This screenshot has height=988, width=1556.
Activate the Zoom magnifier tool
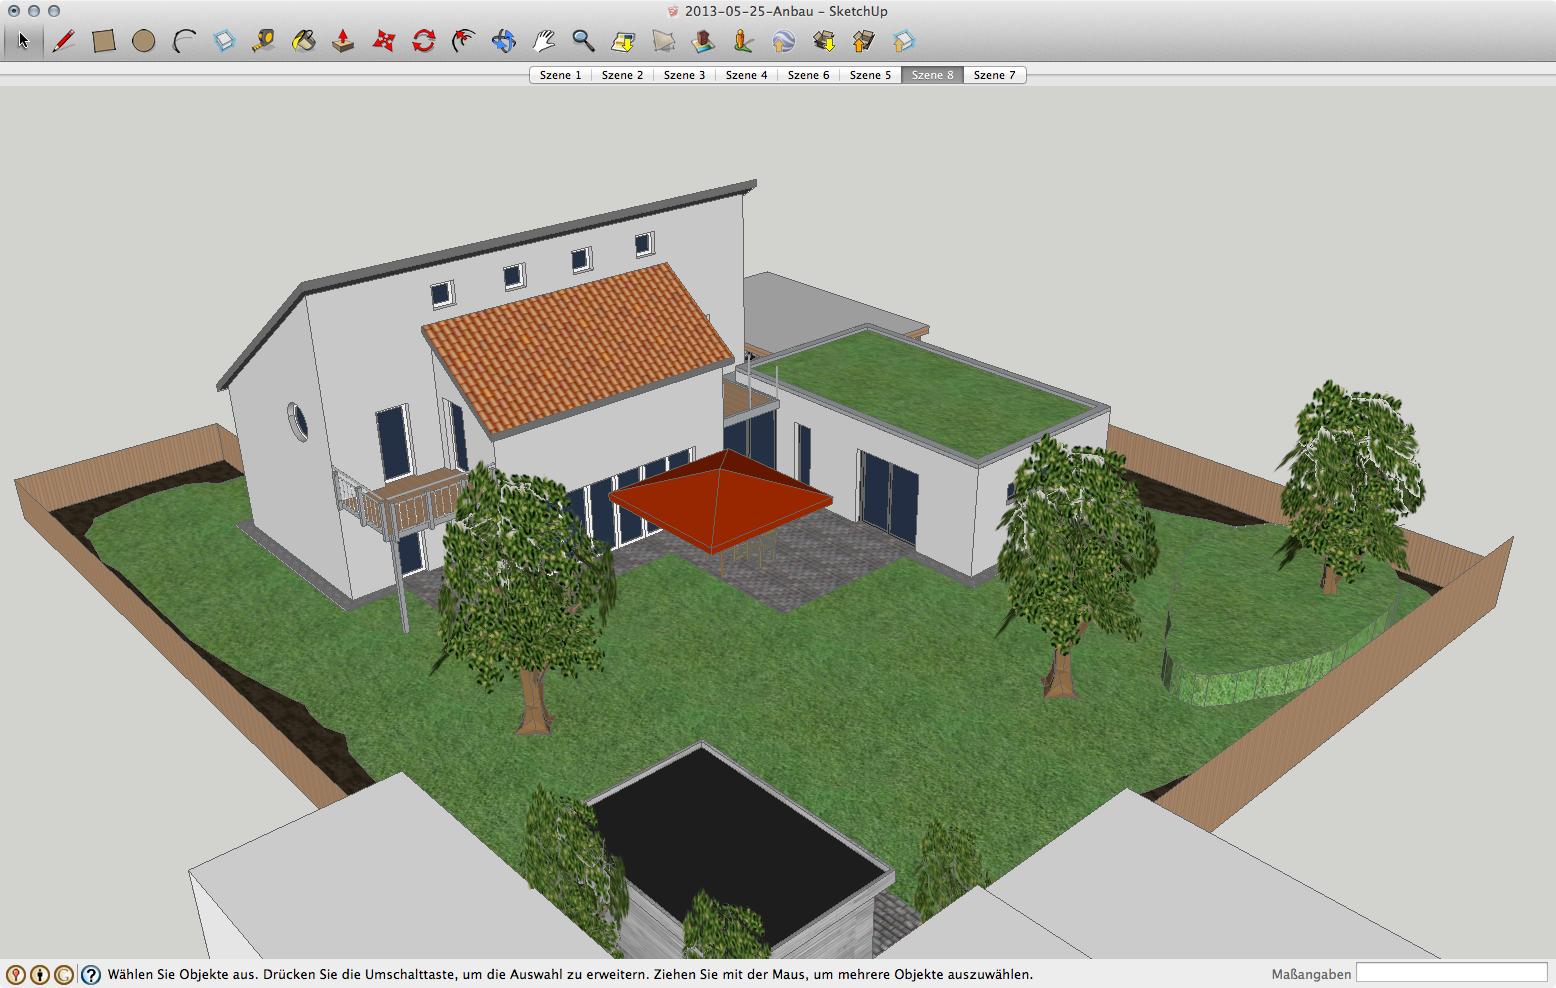(x=583, y=41)
